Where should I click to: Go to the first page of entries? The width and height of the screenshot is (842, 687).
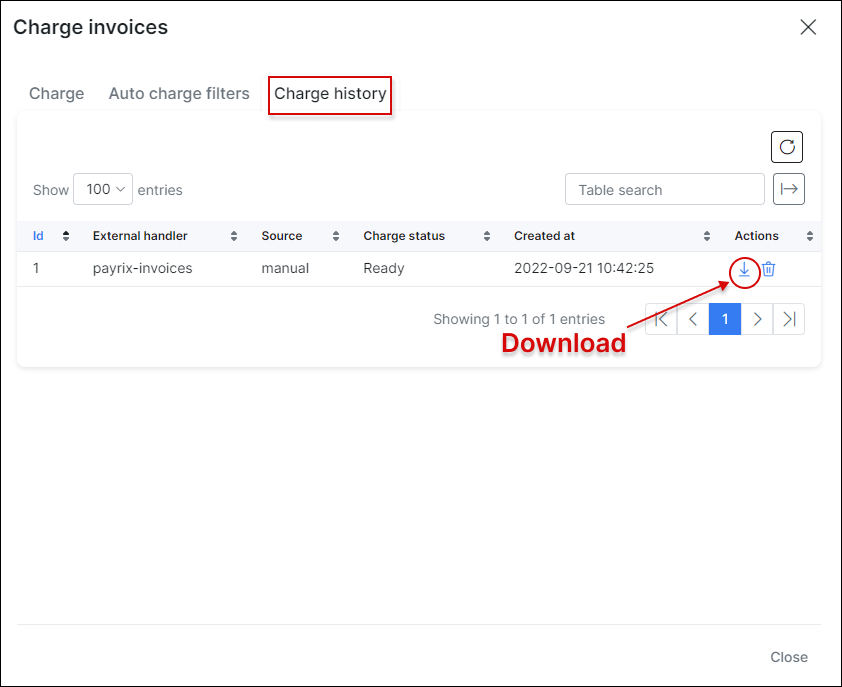[x=661, y=319]
